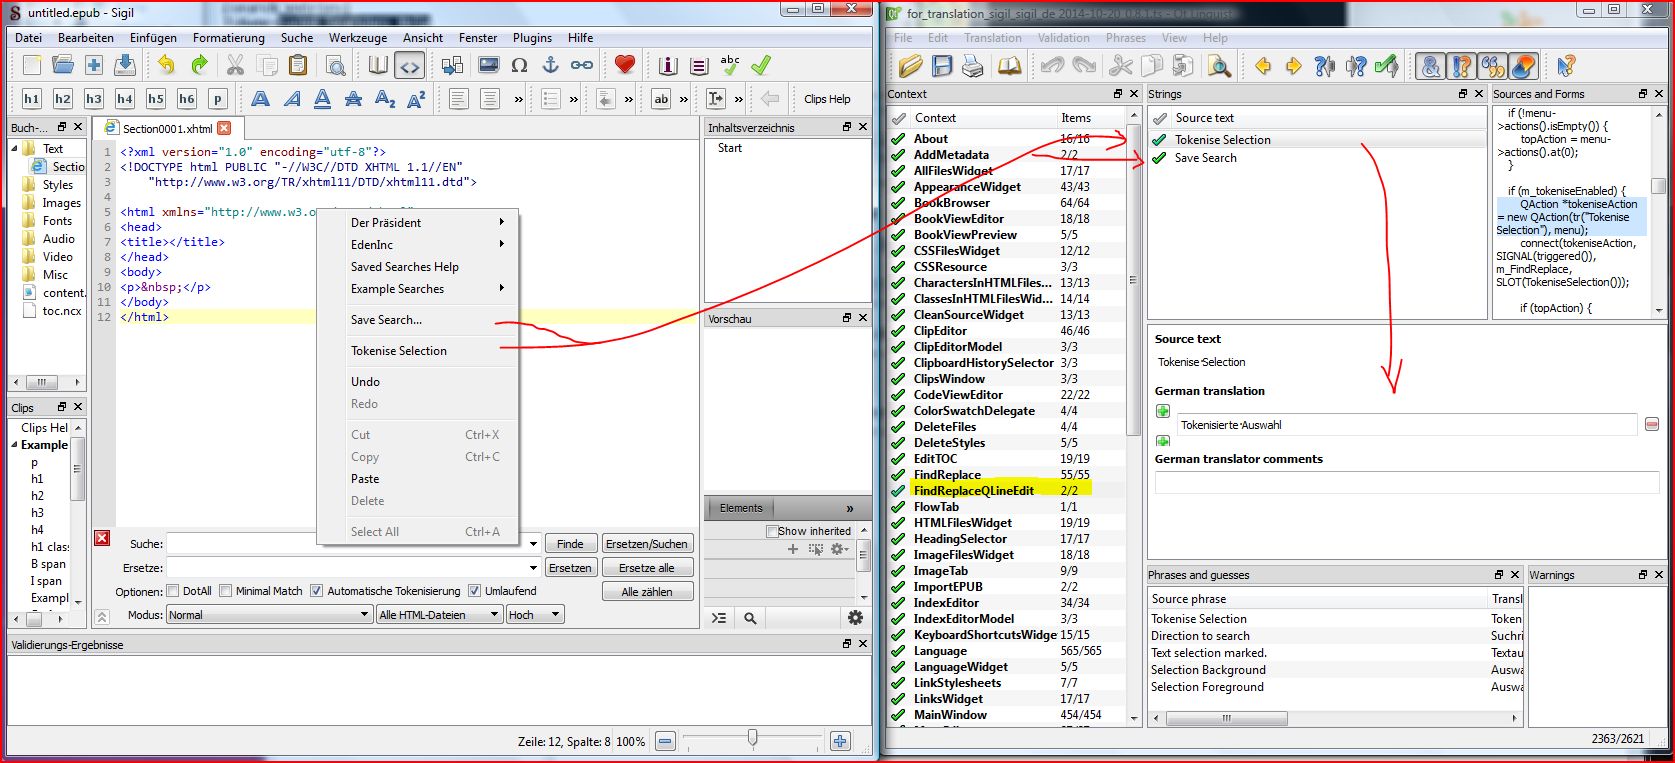Check the Show inherited box
This screenshot has height=763, width=1675.
click(x=772, y=531)
